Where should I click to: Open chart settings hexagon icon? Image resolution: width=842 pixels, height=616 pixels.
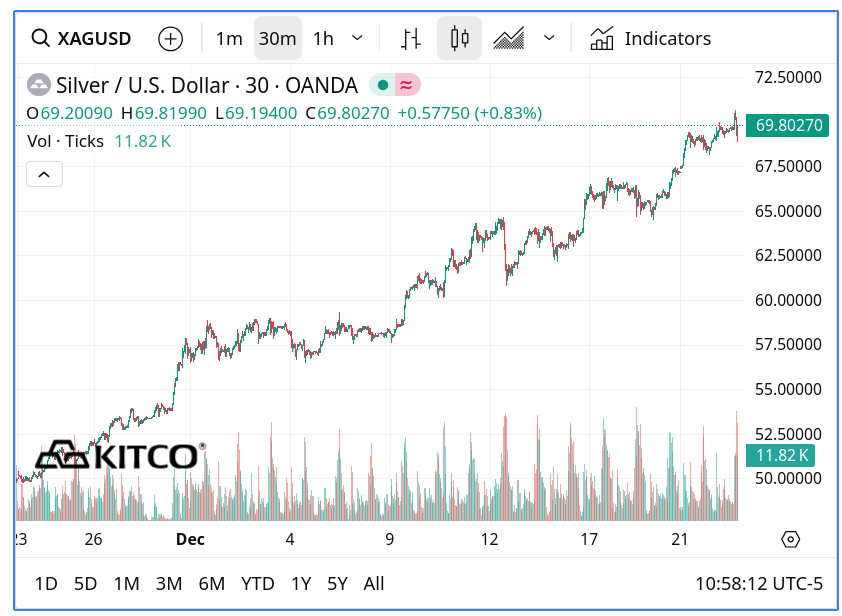(790, 539)
